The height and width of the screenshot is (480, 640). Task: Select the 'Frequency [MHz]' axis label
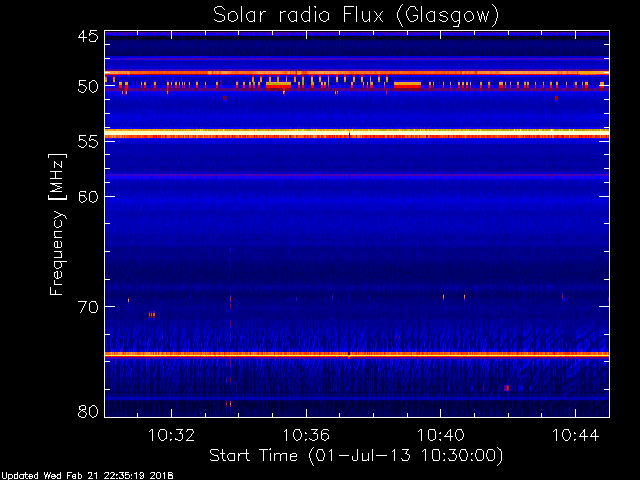(x=57, y=224)
